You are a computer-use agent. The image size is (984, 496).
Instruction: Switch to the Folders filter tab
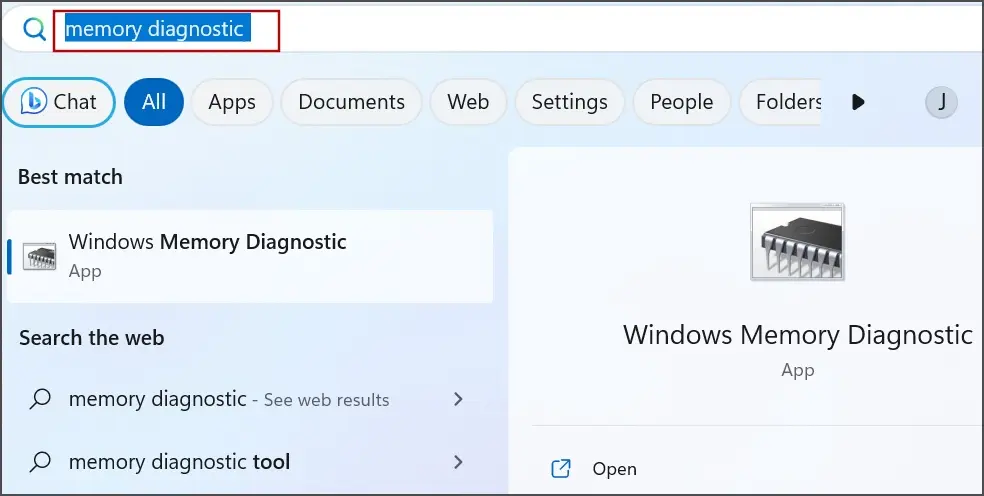tap(780, 102)
